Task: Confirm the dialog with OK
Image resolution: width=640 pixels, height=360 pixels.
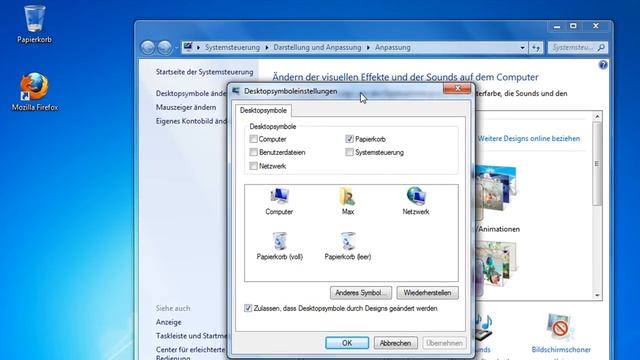Action: pyautogui.click(x=347, y=343)
